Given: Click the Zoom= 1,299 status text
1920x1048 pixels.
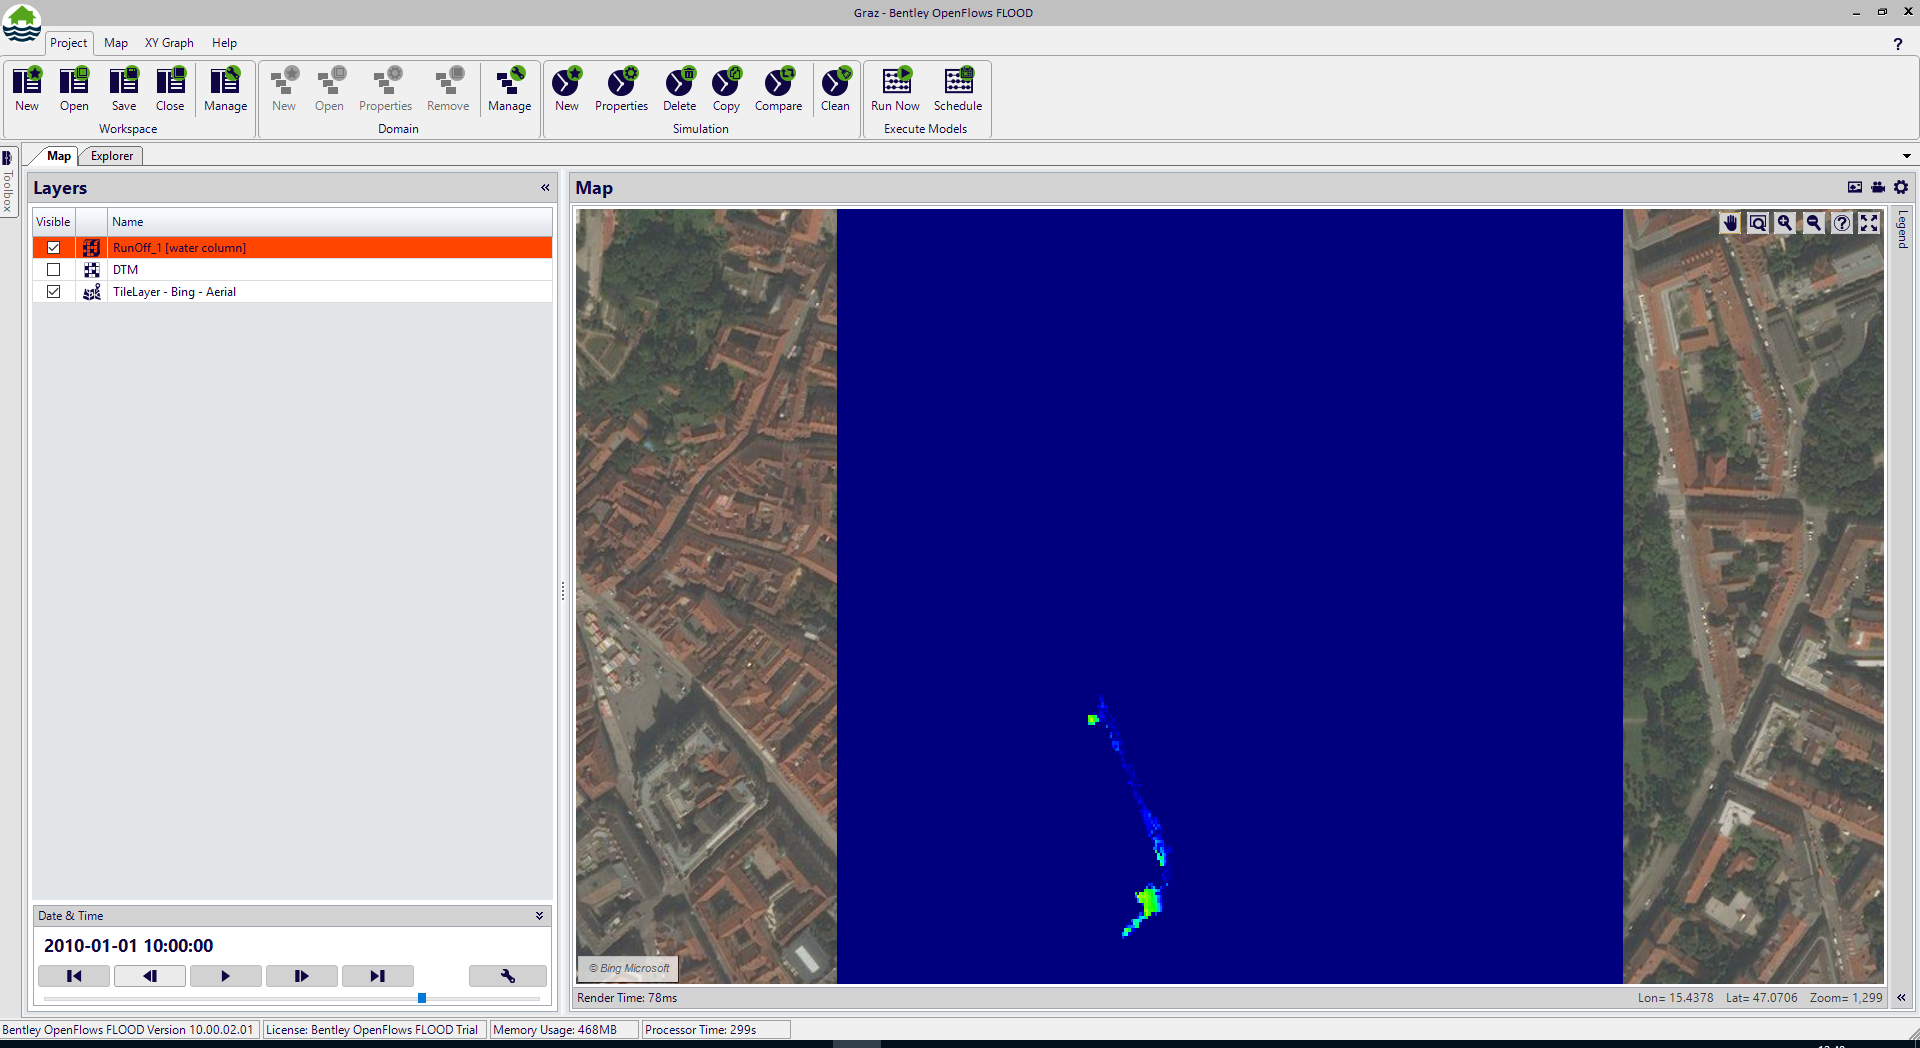Looking at the screenshot, I should (x=1846, y=998).
